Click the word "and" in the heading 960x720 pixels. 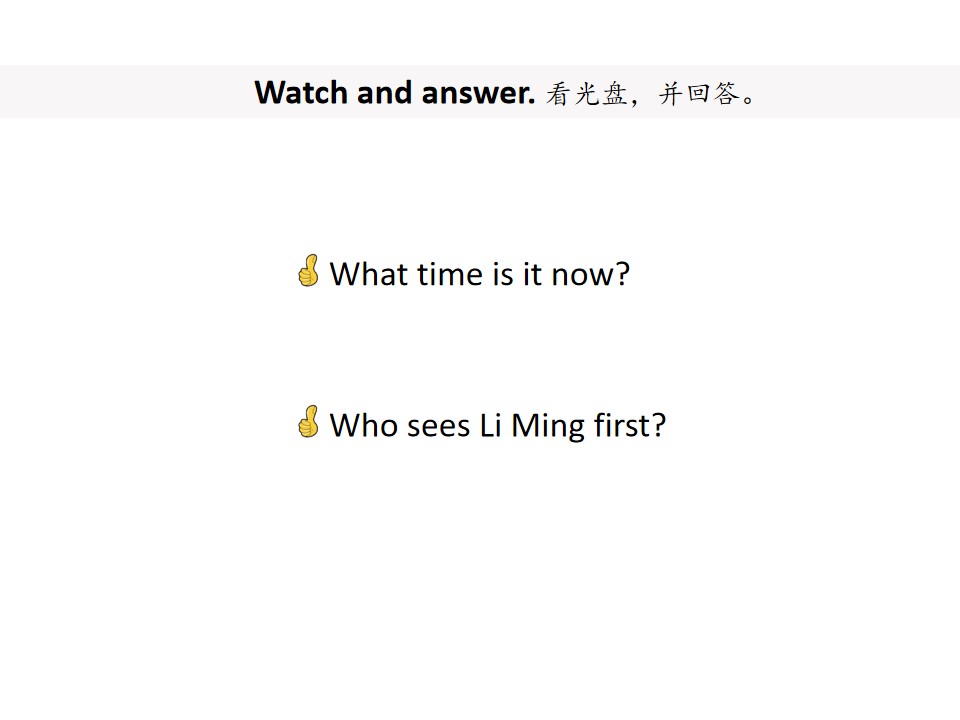coord(384,92)
